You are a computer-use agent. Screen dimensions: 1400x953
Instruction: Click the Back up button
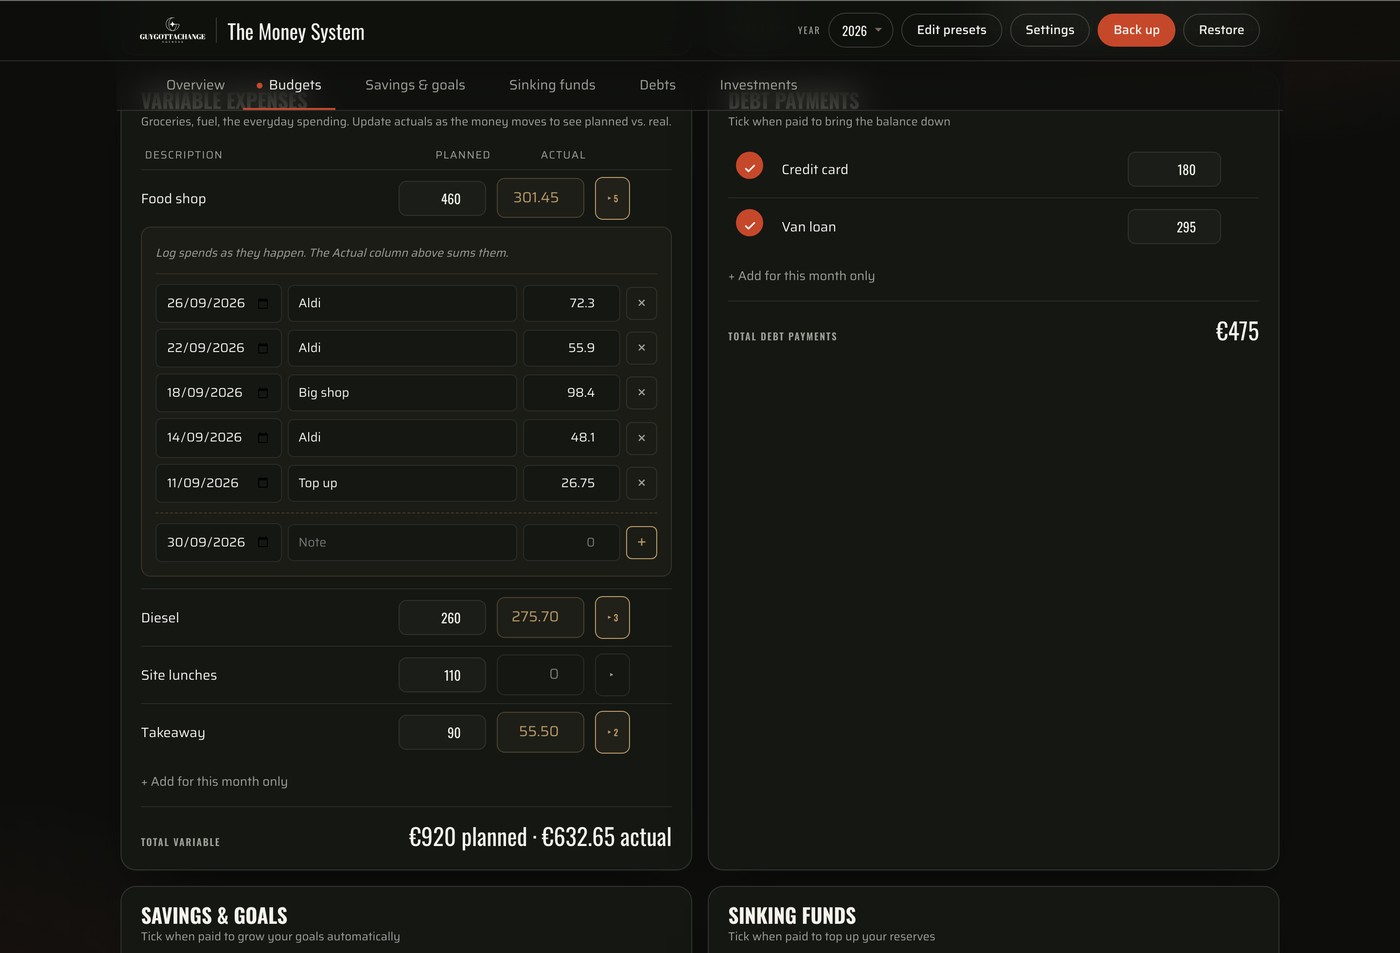pos(1136,30)
